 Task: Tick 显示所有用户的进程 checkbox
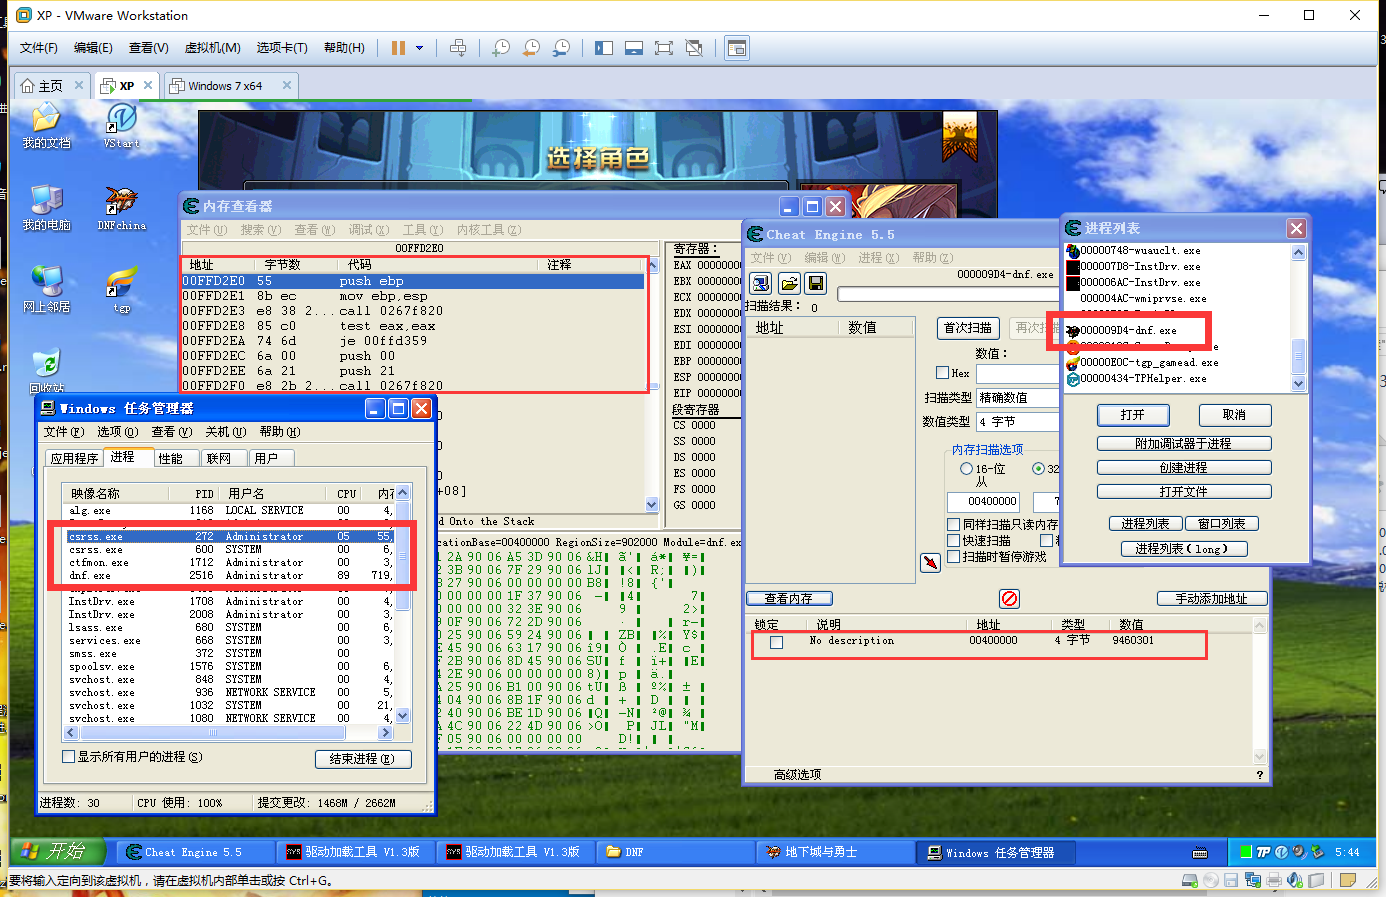[x=69, y=757]
